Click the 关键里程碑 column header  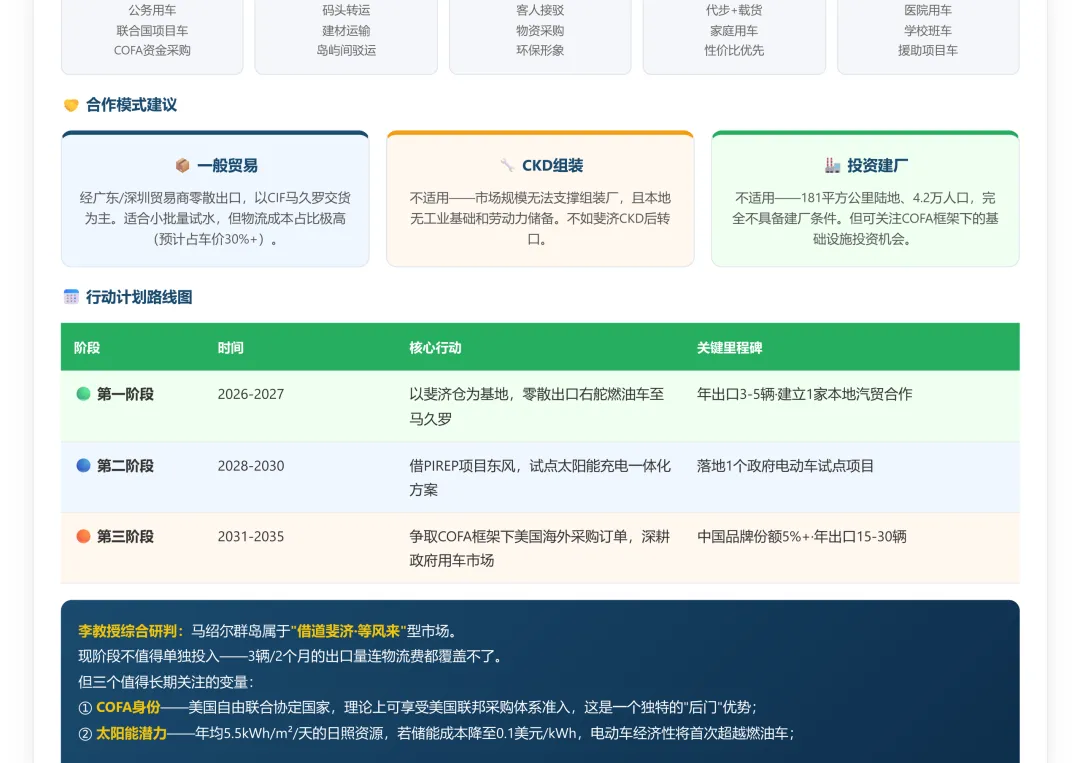pyautogui.click(x=729, y=348)
